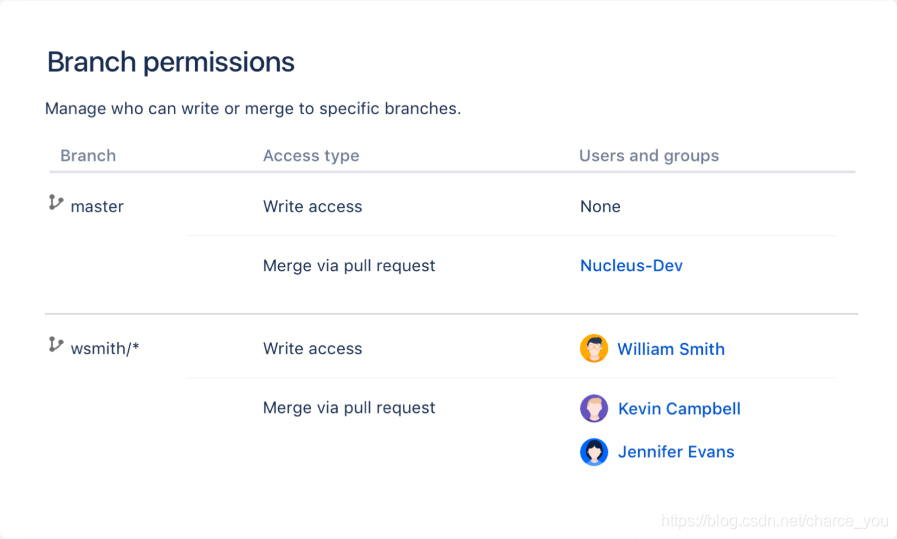The width and height of the screenshot is (897, 539).
Task: Click the Branch permissions heading
Action: coord(170,62)
